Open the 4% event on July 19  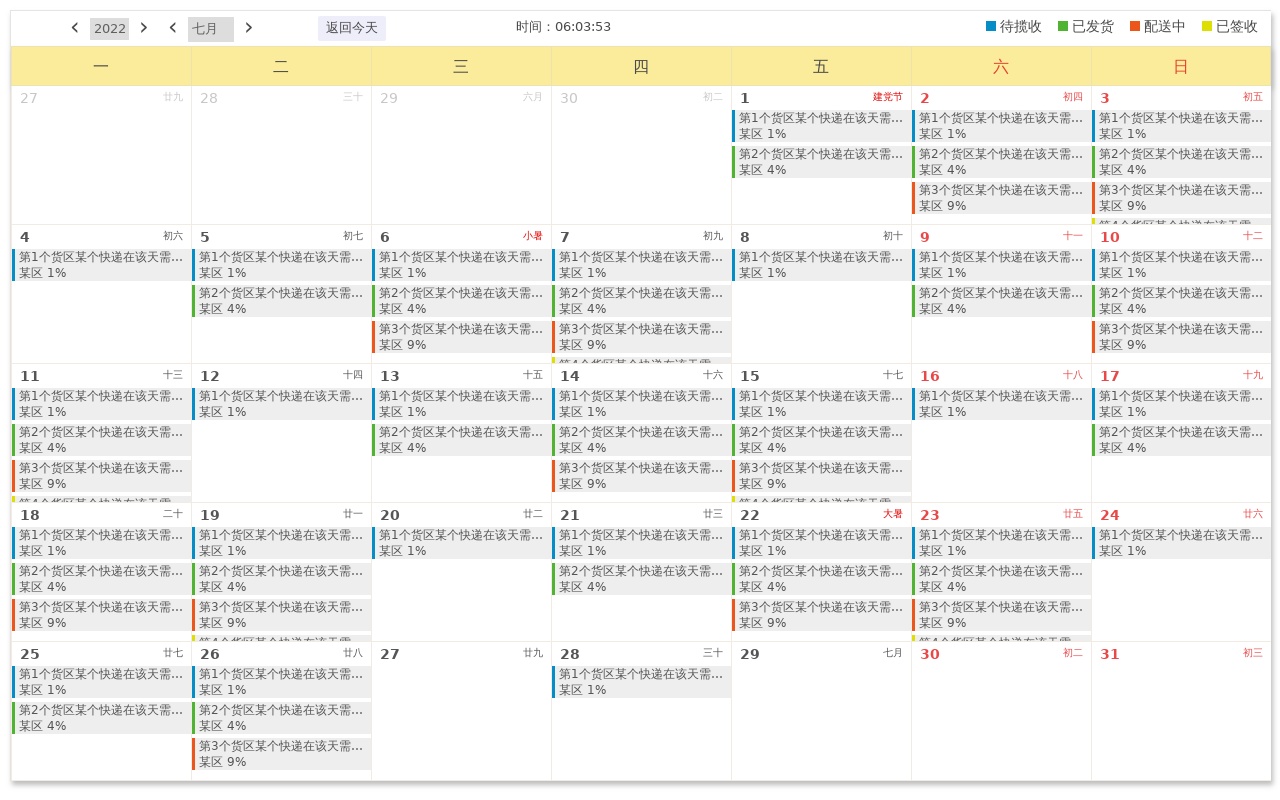pos(282,579)
